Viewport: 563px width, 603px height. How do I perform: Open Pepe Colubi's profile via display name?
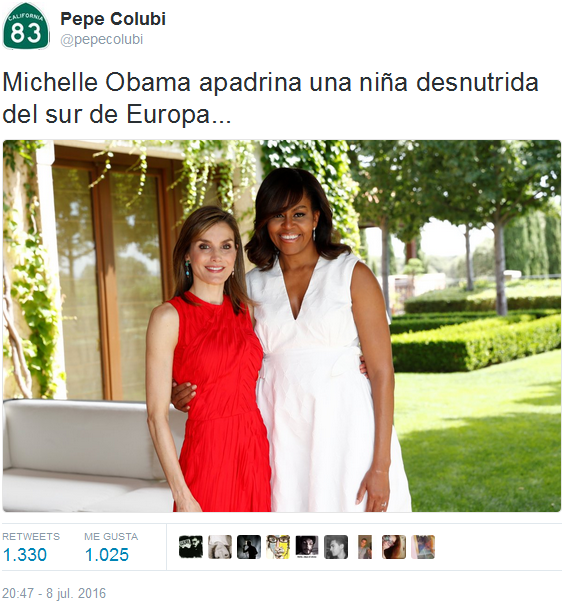[113, 19]
